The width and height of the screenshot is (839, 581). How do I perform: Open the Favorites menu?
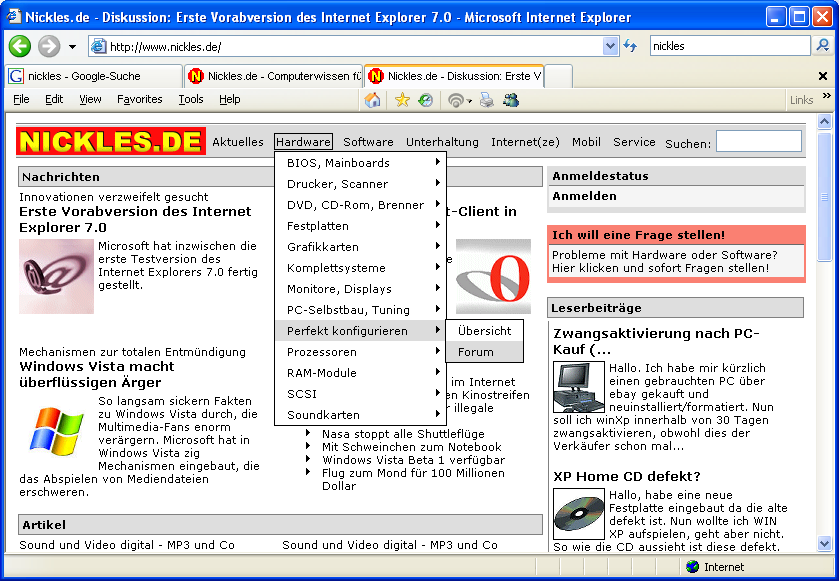pyautogui.click(x=139, y=99)
